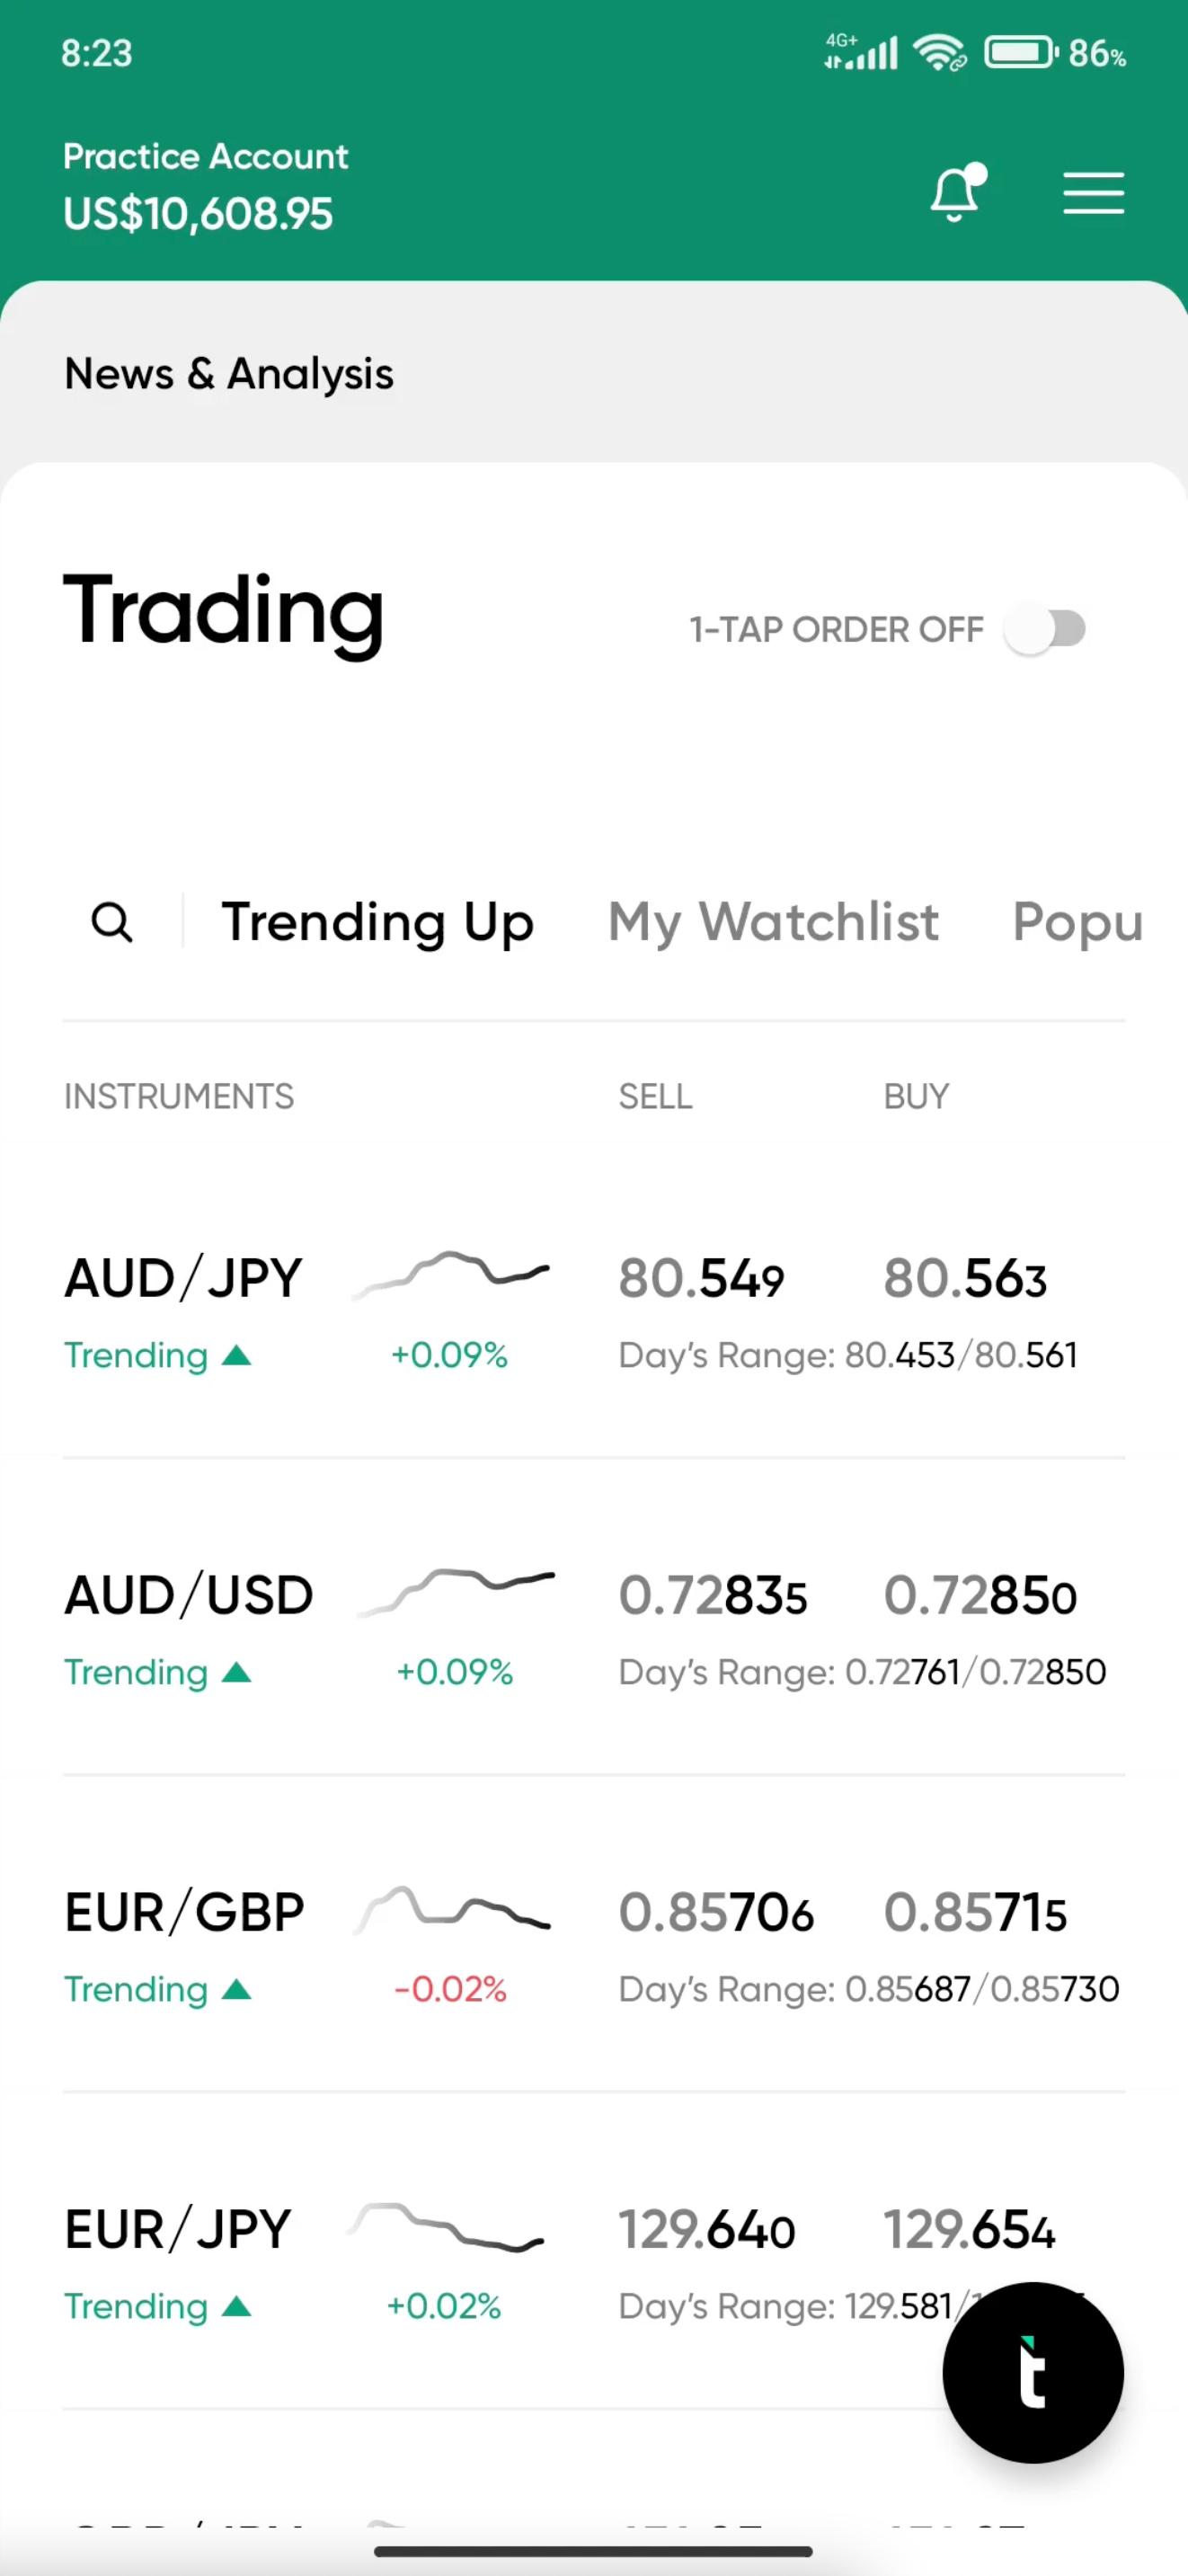Tap the AUD/JPY sell price 80.549
The height and width of the screenshot is (2576, 1188).
tap(701, 1278)
